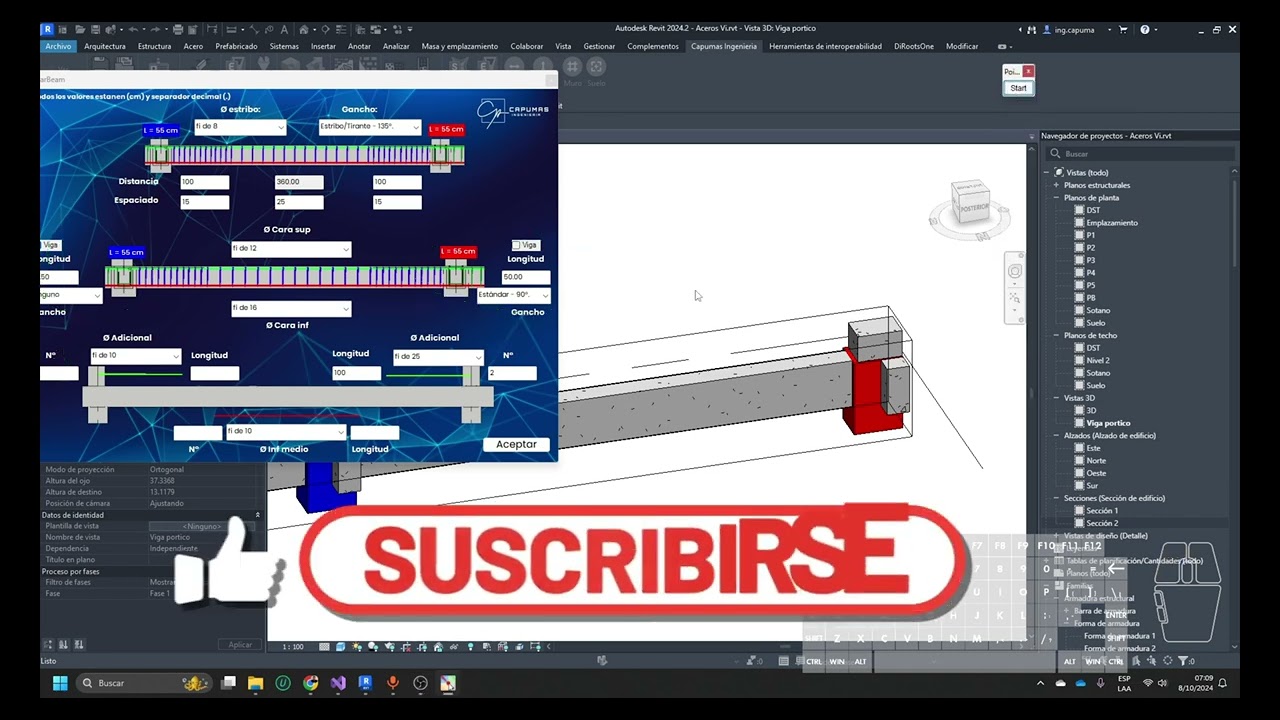This screenshot has height=720, width=1280.
Task: Click the notification bell in system tray
Action: pos(1222,683)
